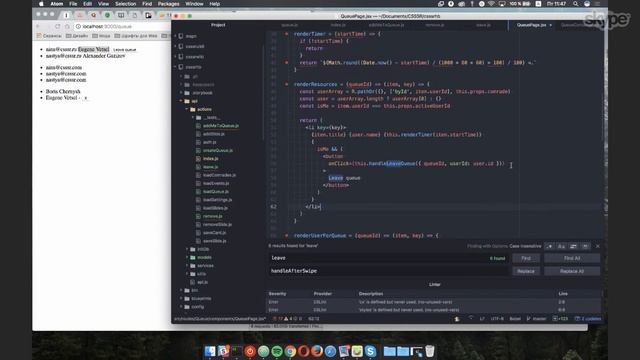The width and height of the screenshot is (640, 360).
Task: Open the Find menu
Action: pos(147,4)
